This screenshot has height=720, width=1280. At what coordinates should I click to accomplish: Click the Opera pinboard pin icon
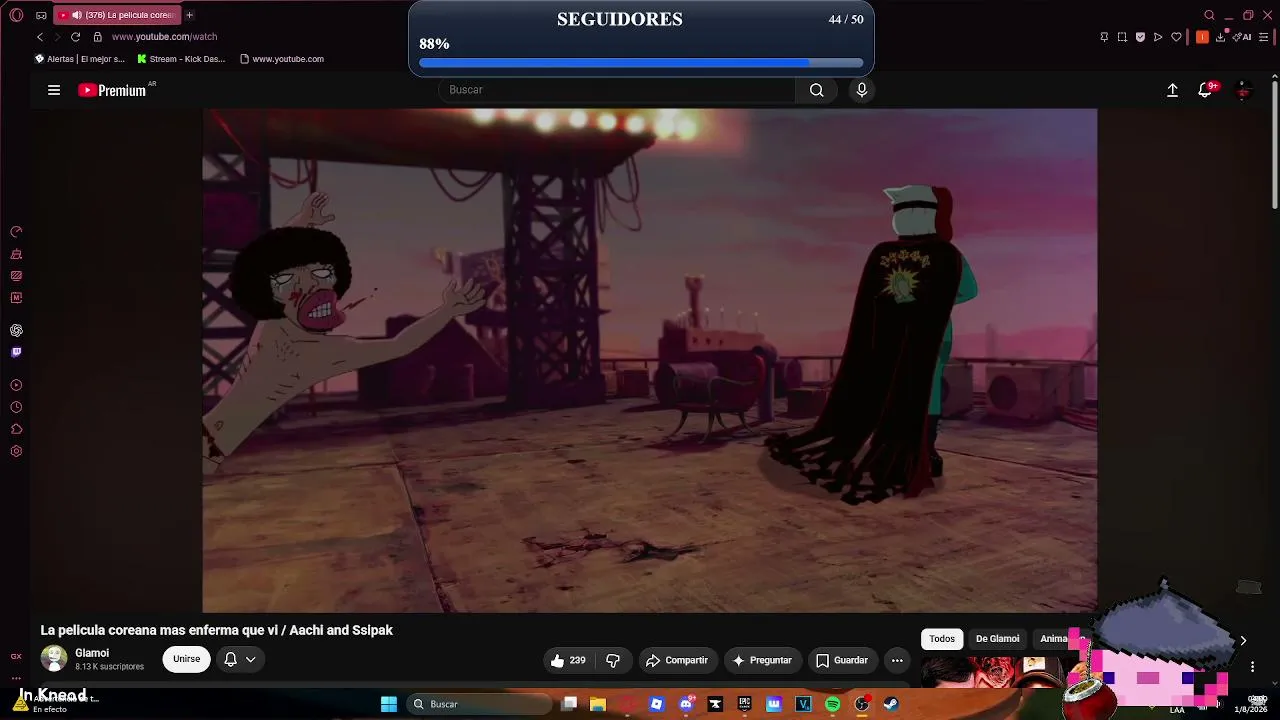click(1104, 37)
